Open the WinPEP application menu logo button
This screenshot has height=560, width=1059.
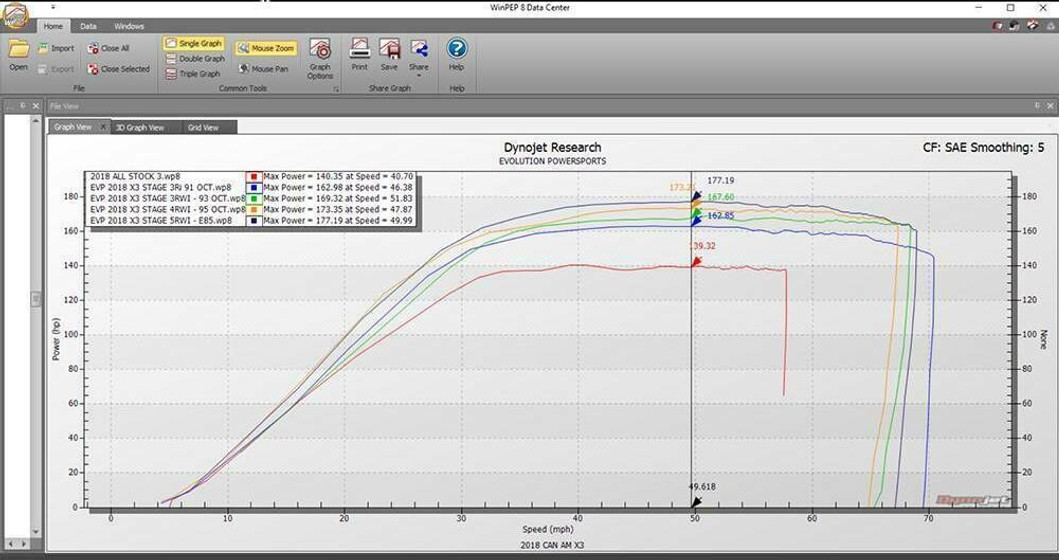[16, 16]
